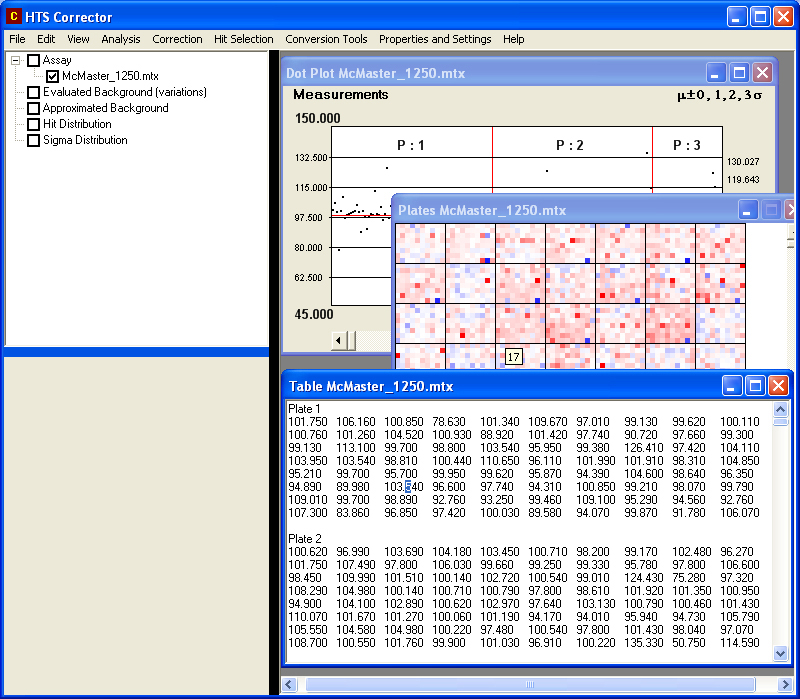Enable Evaluated Background (variations) checkbox

pos(34,92)
